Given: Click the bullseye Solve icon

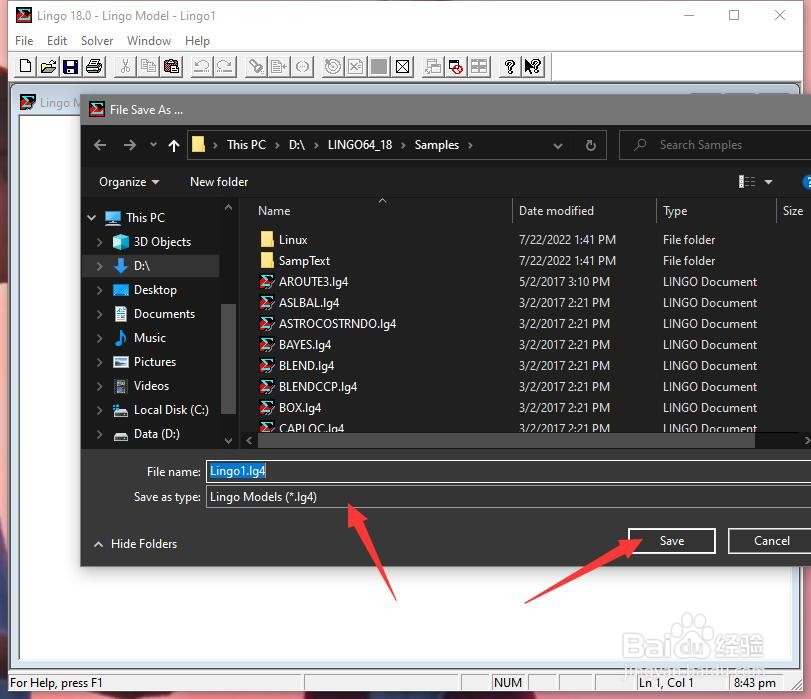Looking at the screenshot, I should tap(333, 66).
